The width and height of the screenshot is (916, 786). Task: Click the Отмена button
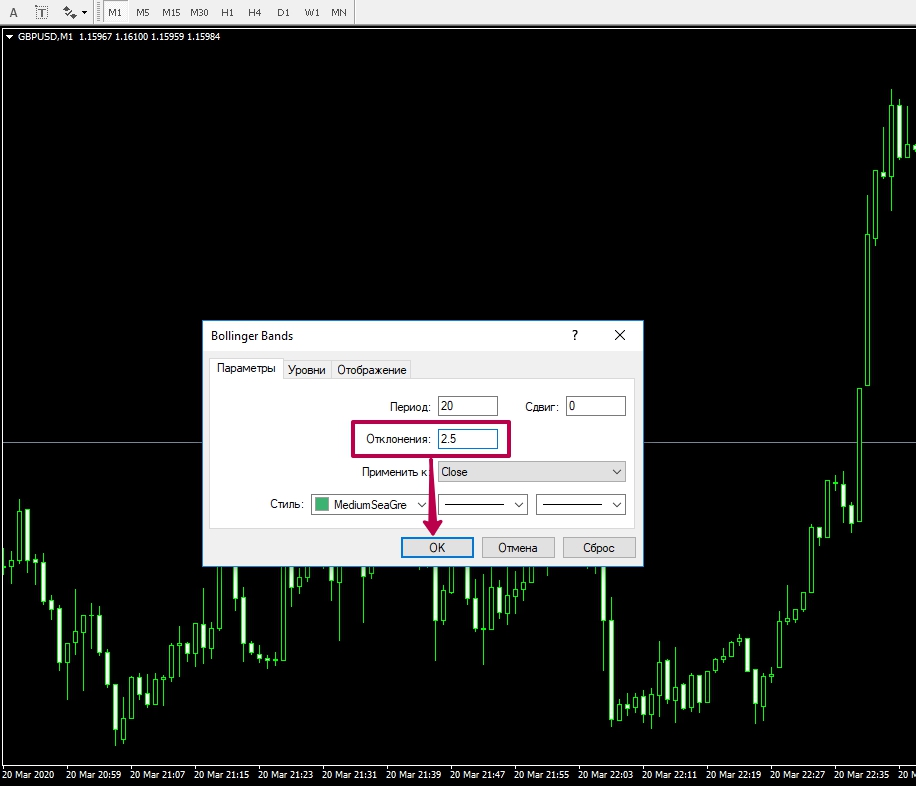[518, 547]
